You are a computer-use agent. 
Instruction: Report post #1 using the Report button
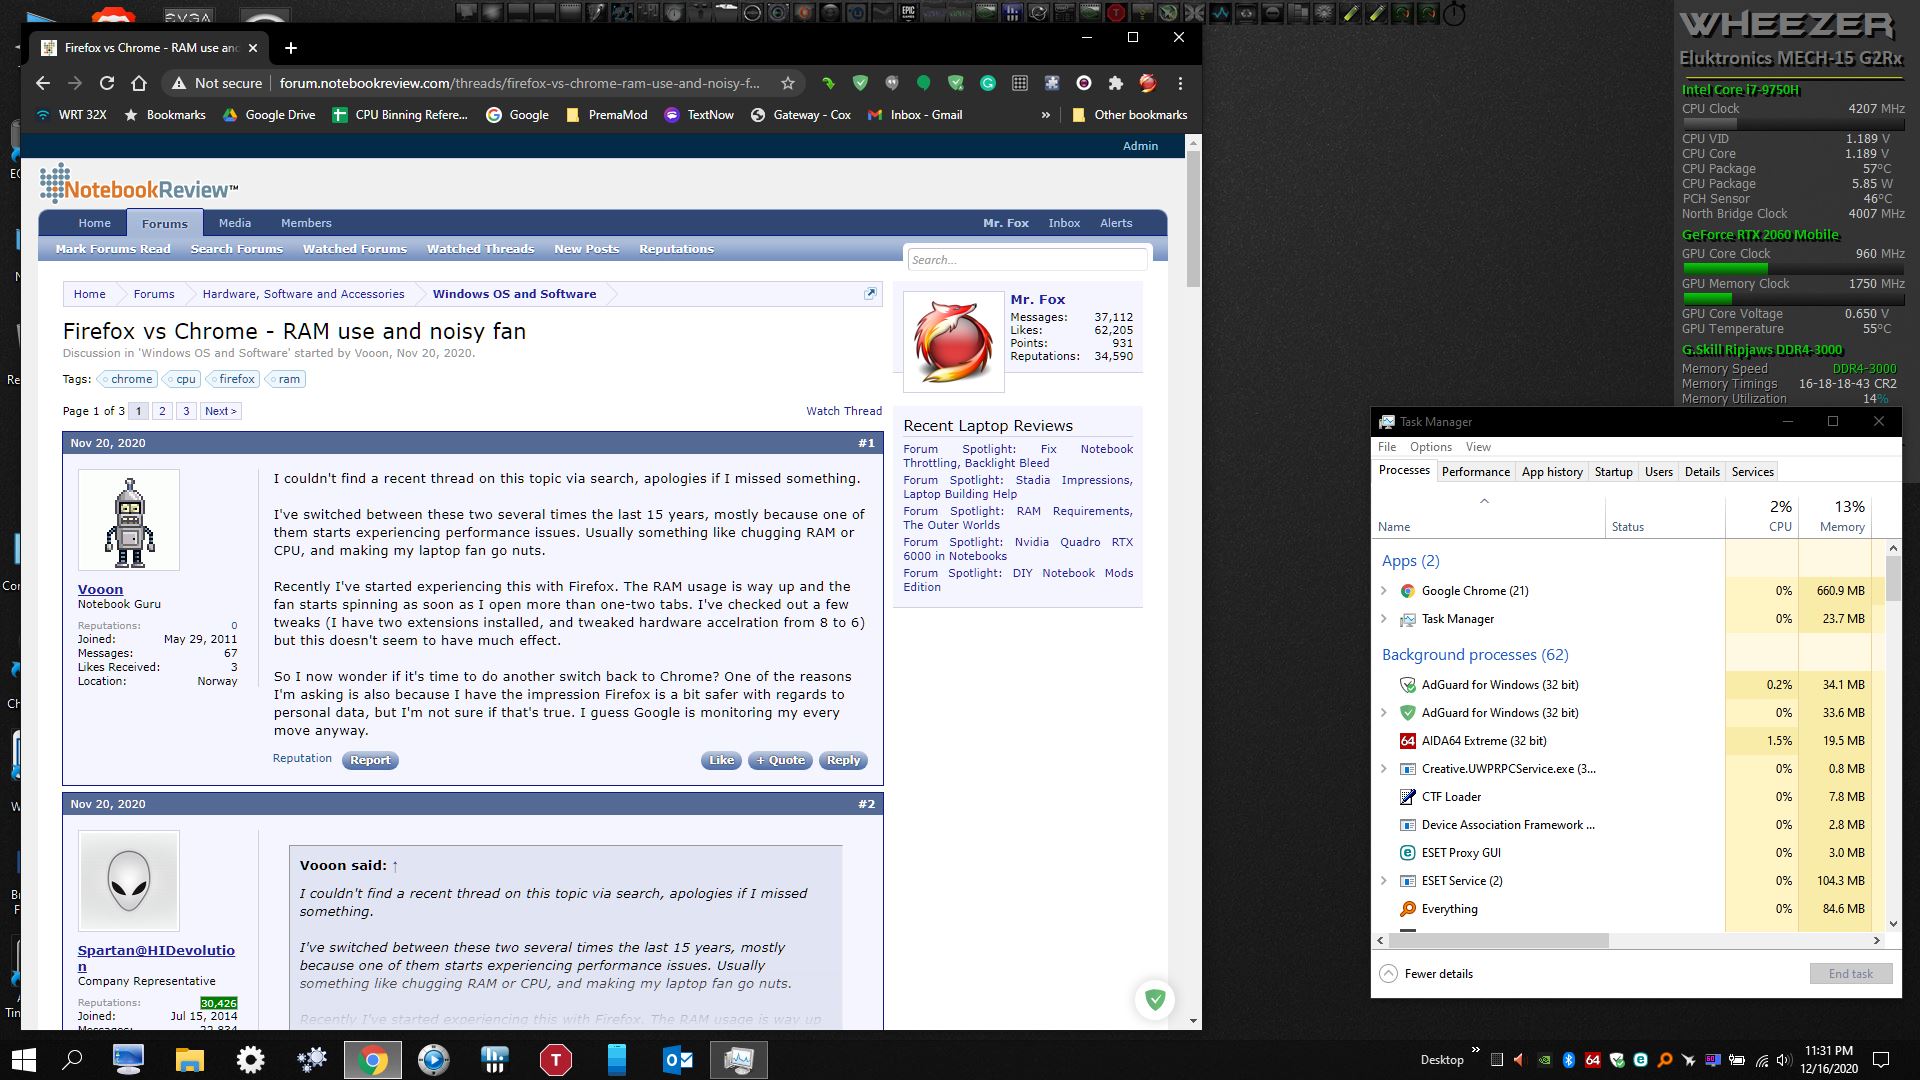coord(370,760)
